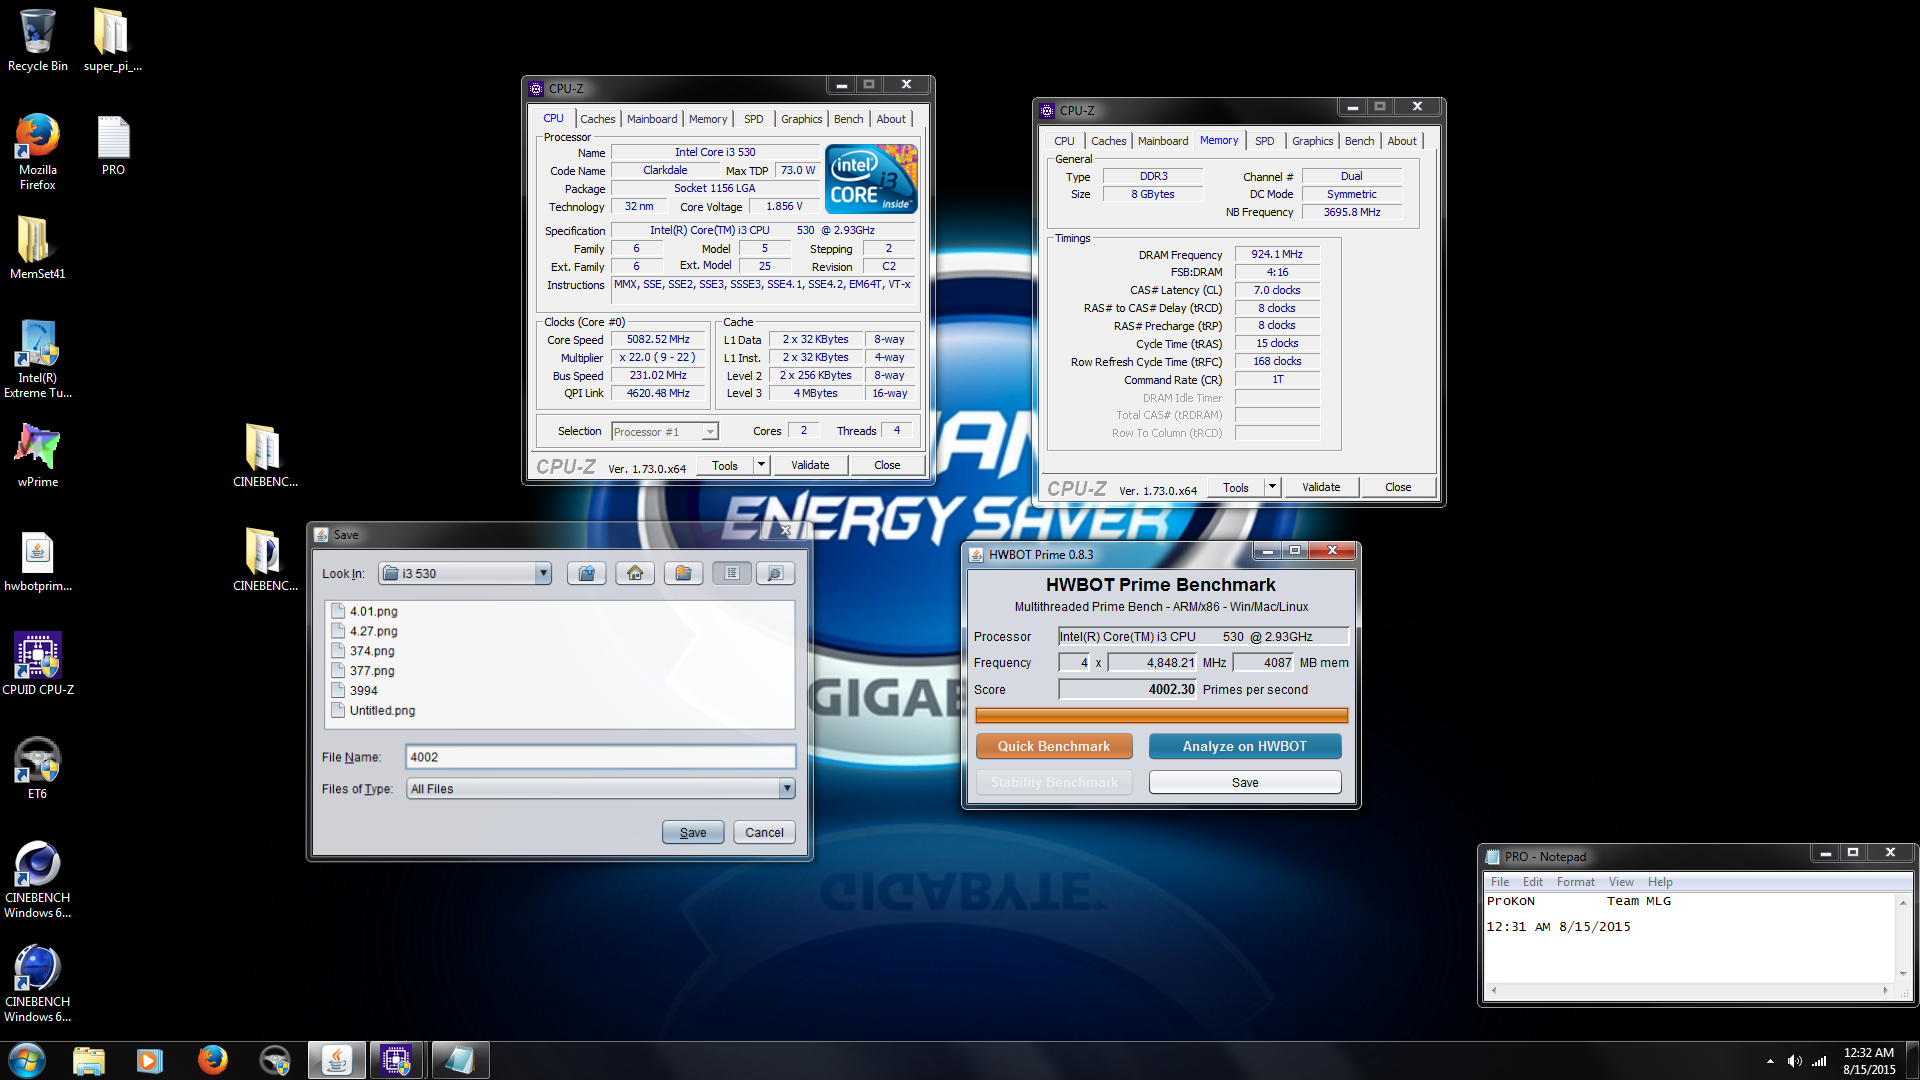The width and height of the screenshot is (1920, 1080).
Task: Click Cancel in Save dialog
Action: pos(764,832)
